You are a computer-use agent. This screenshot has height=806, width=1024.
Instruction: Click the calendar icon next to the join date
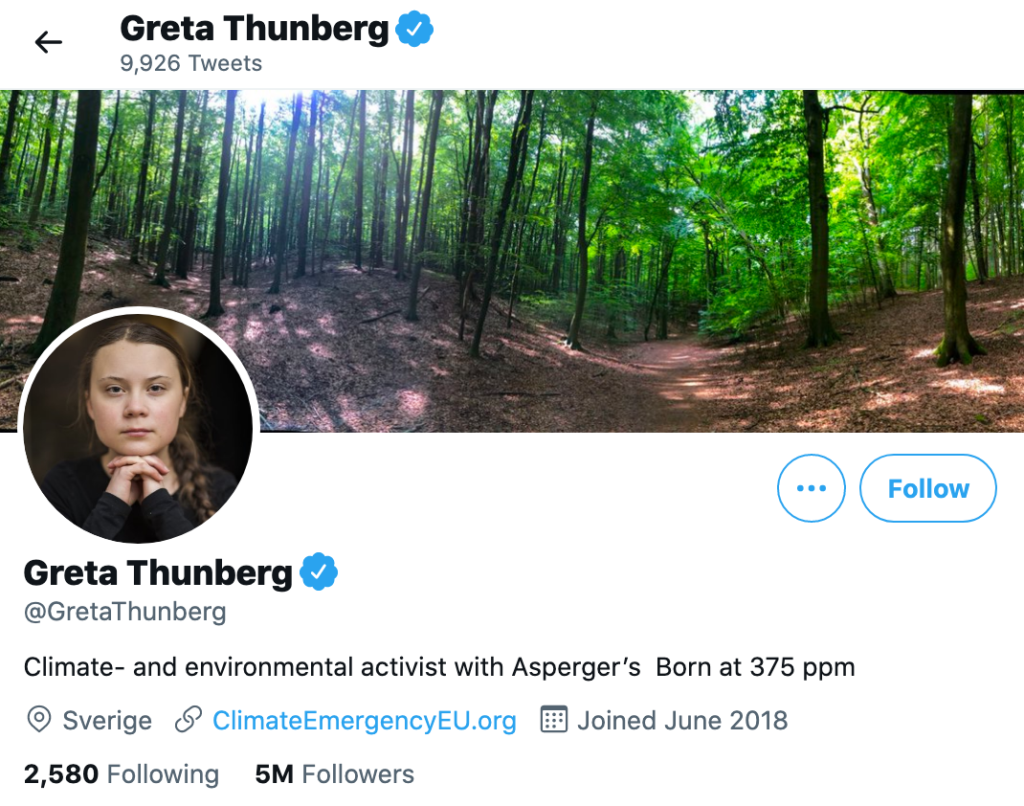point(554,720)
